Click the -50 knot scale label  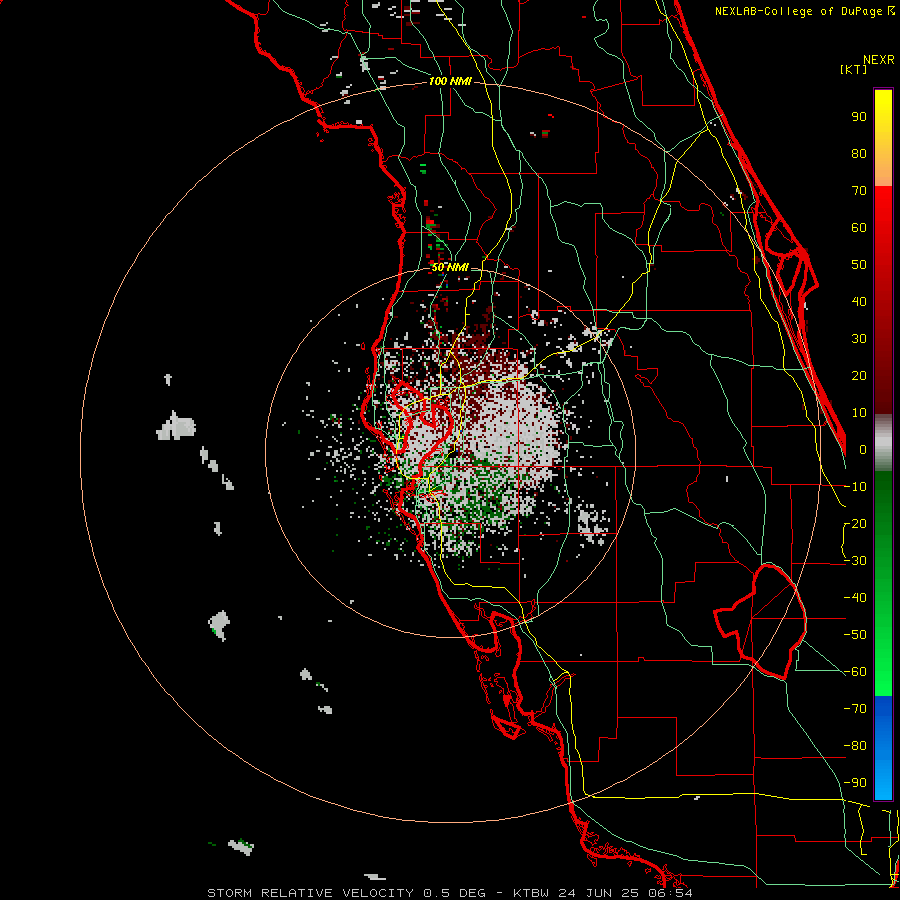tap(855, 635)
